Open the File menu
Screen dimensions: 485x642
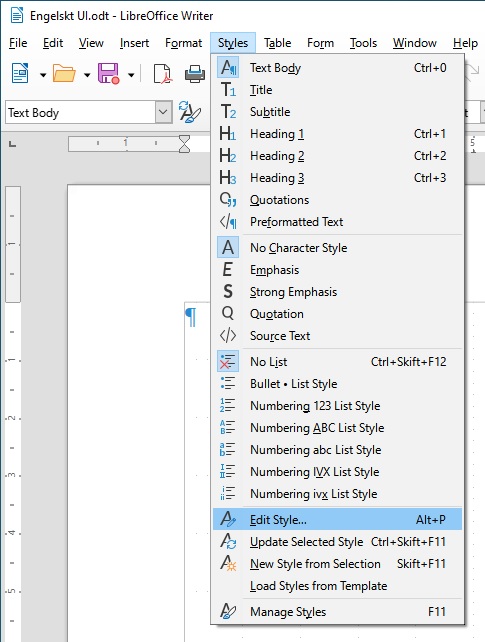pyautogui.click(x=18, y=43)
